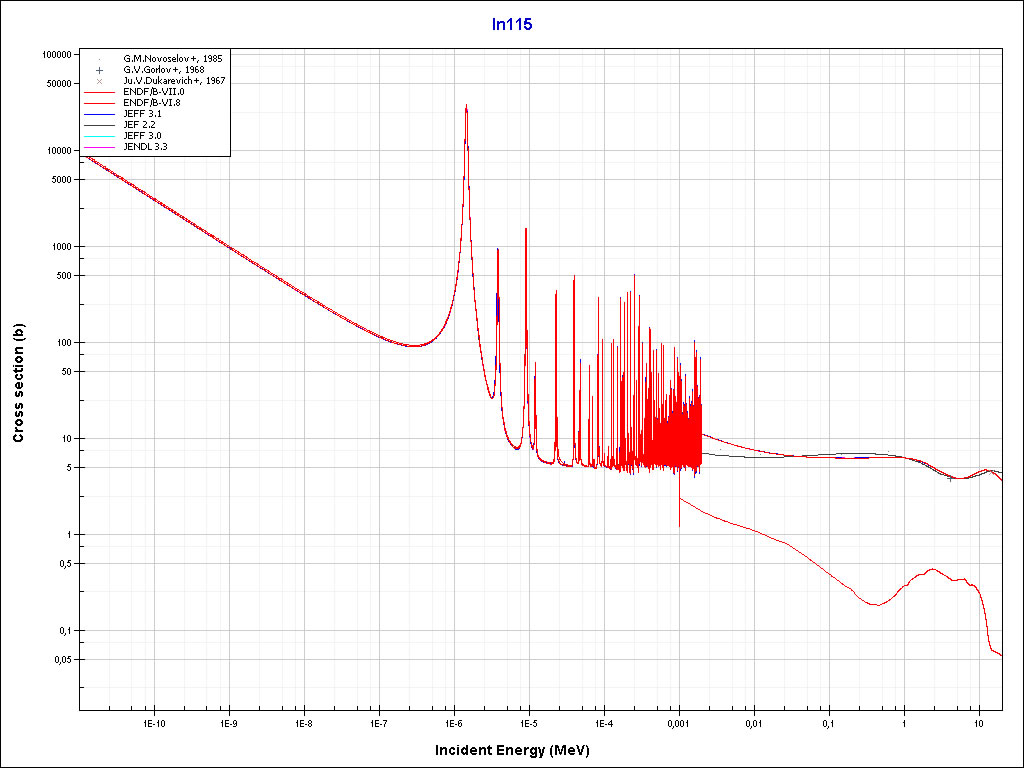Click the magenta line swatch for JENDL 3.3

100,146
